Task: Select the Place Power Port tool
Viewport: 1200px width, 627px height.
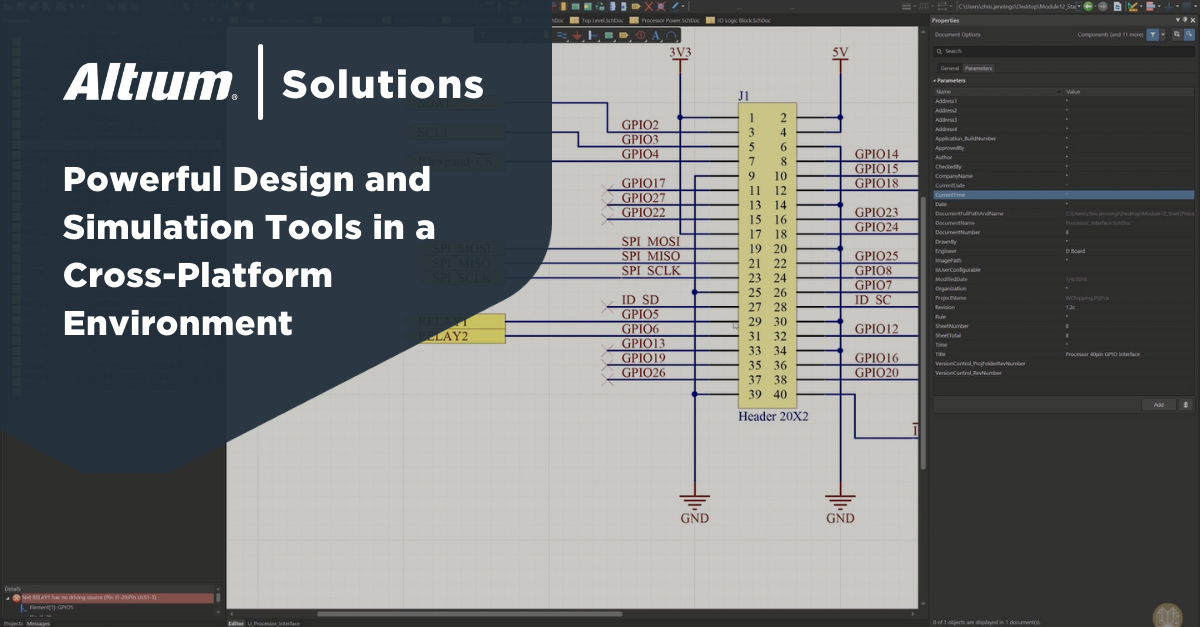Action: (578, 35)
